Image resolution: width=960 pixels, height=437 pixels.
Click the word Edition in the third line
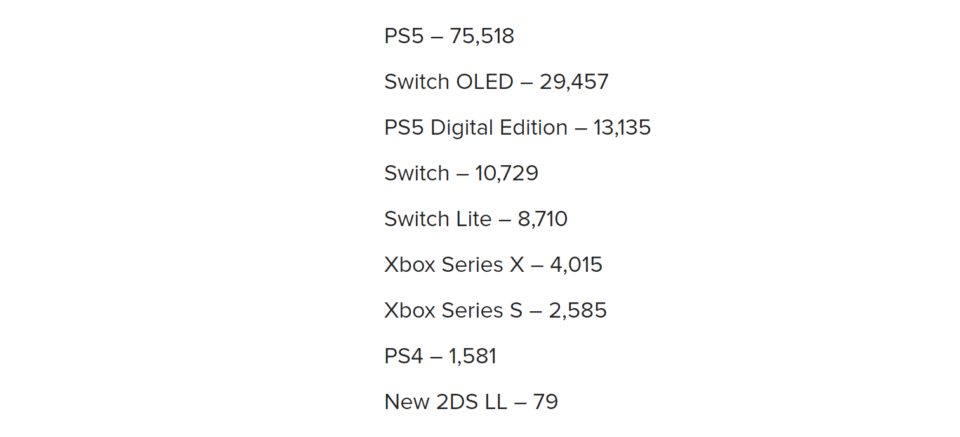(x=533, y=127)
